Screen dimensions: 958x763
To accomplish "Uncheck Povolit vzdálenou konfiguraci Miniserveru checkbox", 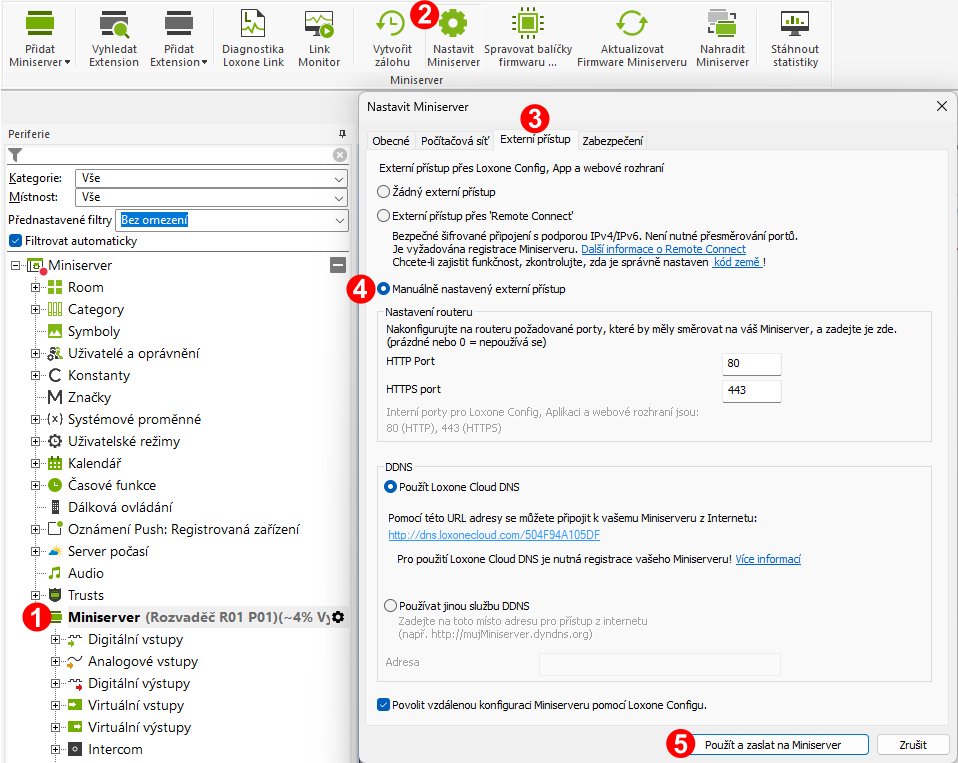I will coord(384,705).
